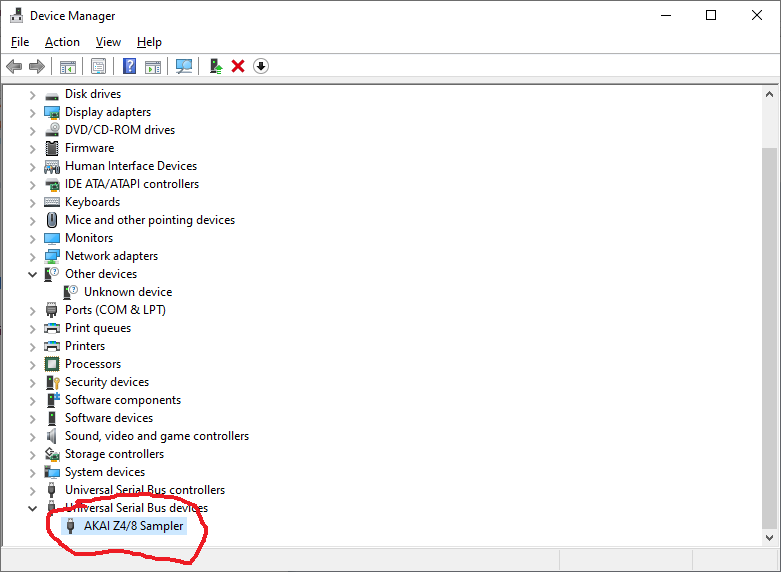Expand the Display adapters category
This screenshot has height=572, width=781.
click(x=32, y=113)
